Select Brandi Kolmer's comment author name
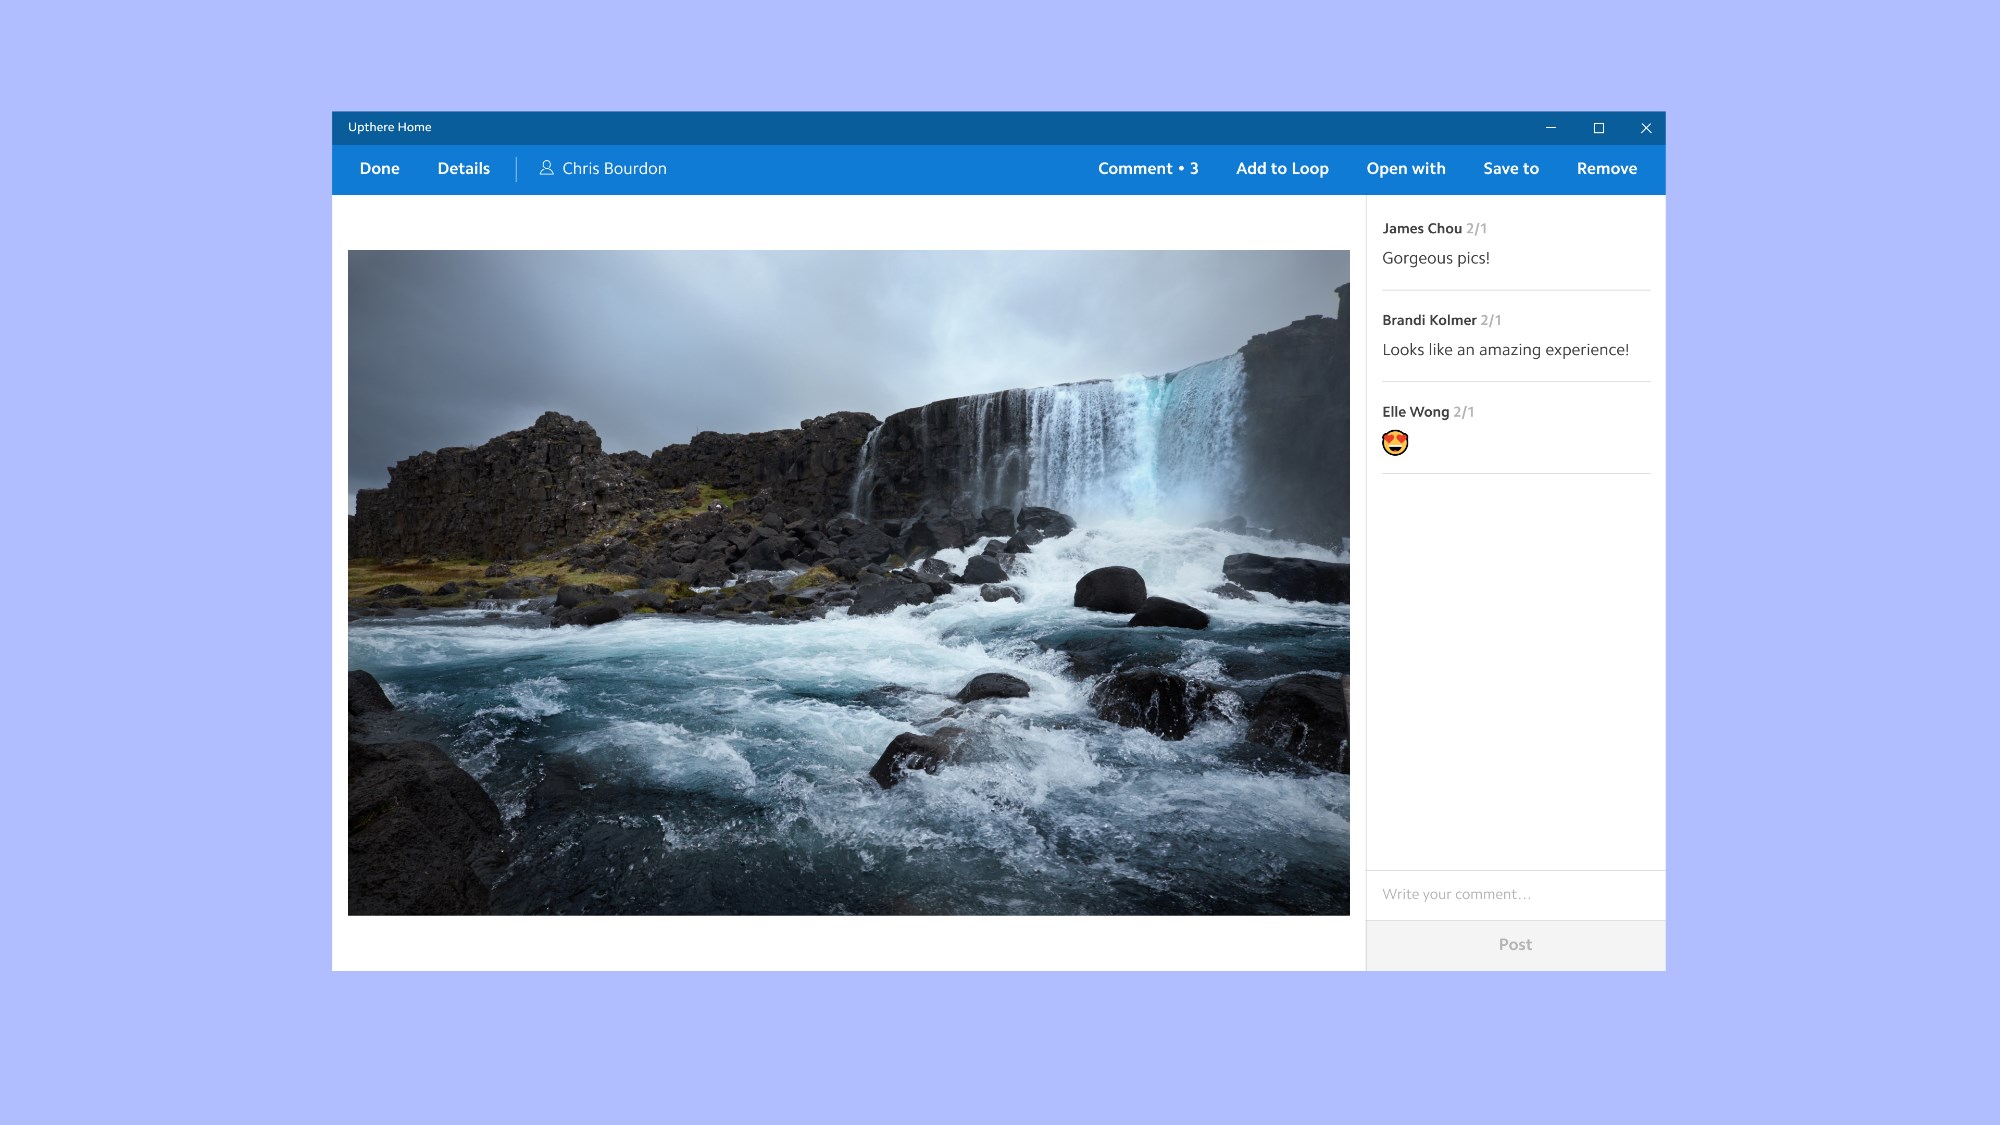The image size is (2000, 1125). 1428,320
